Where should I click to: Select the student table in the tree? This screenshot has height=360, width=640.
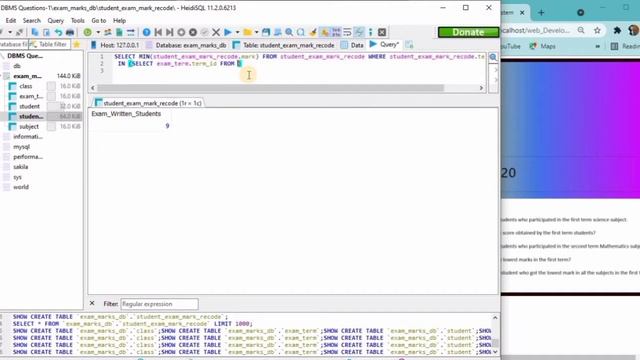pos(29,107)
